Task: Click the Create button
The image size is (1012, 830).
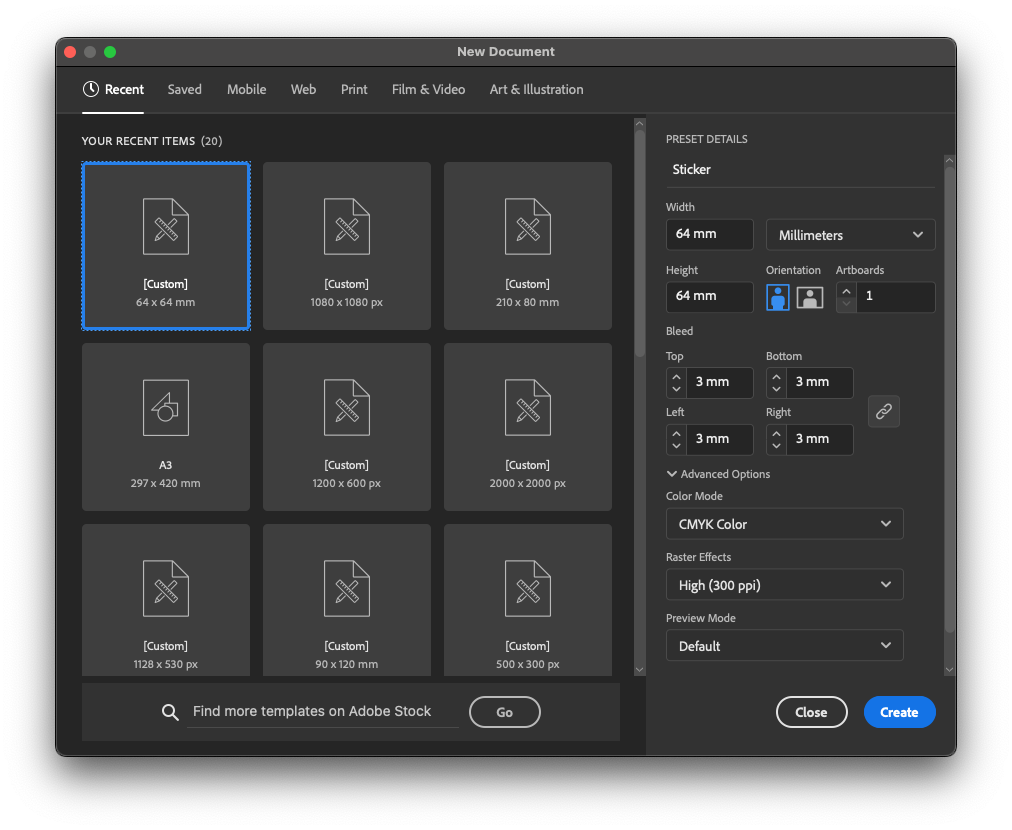Action: tap(899, 712)
